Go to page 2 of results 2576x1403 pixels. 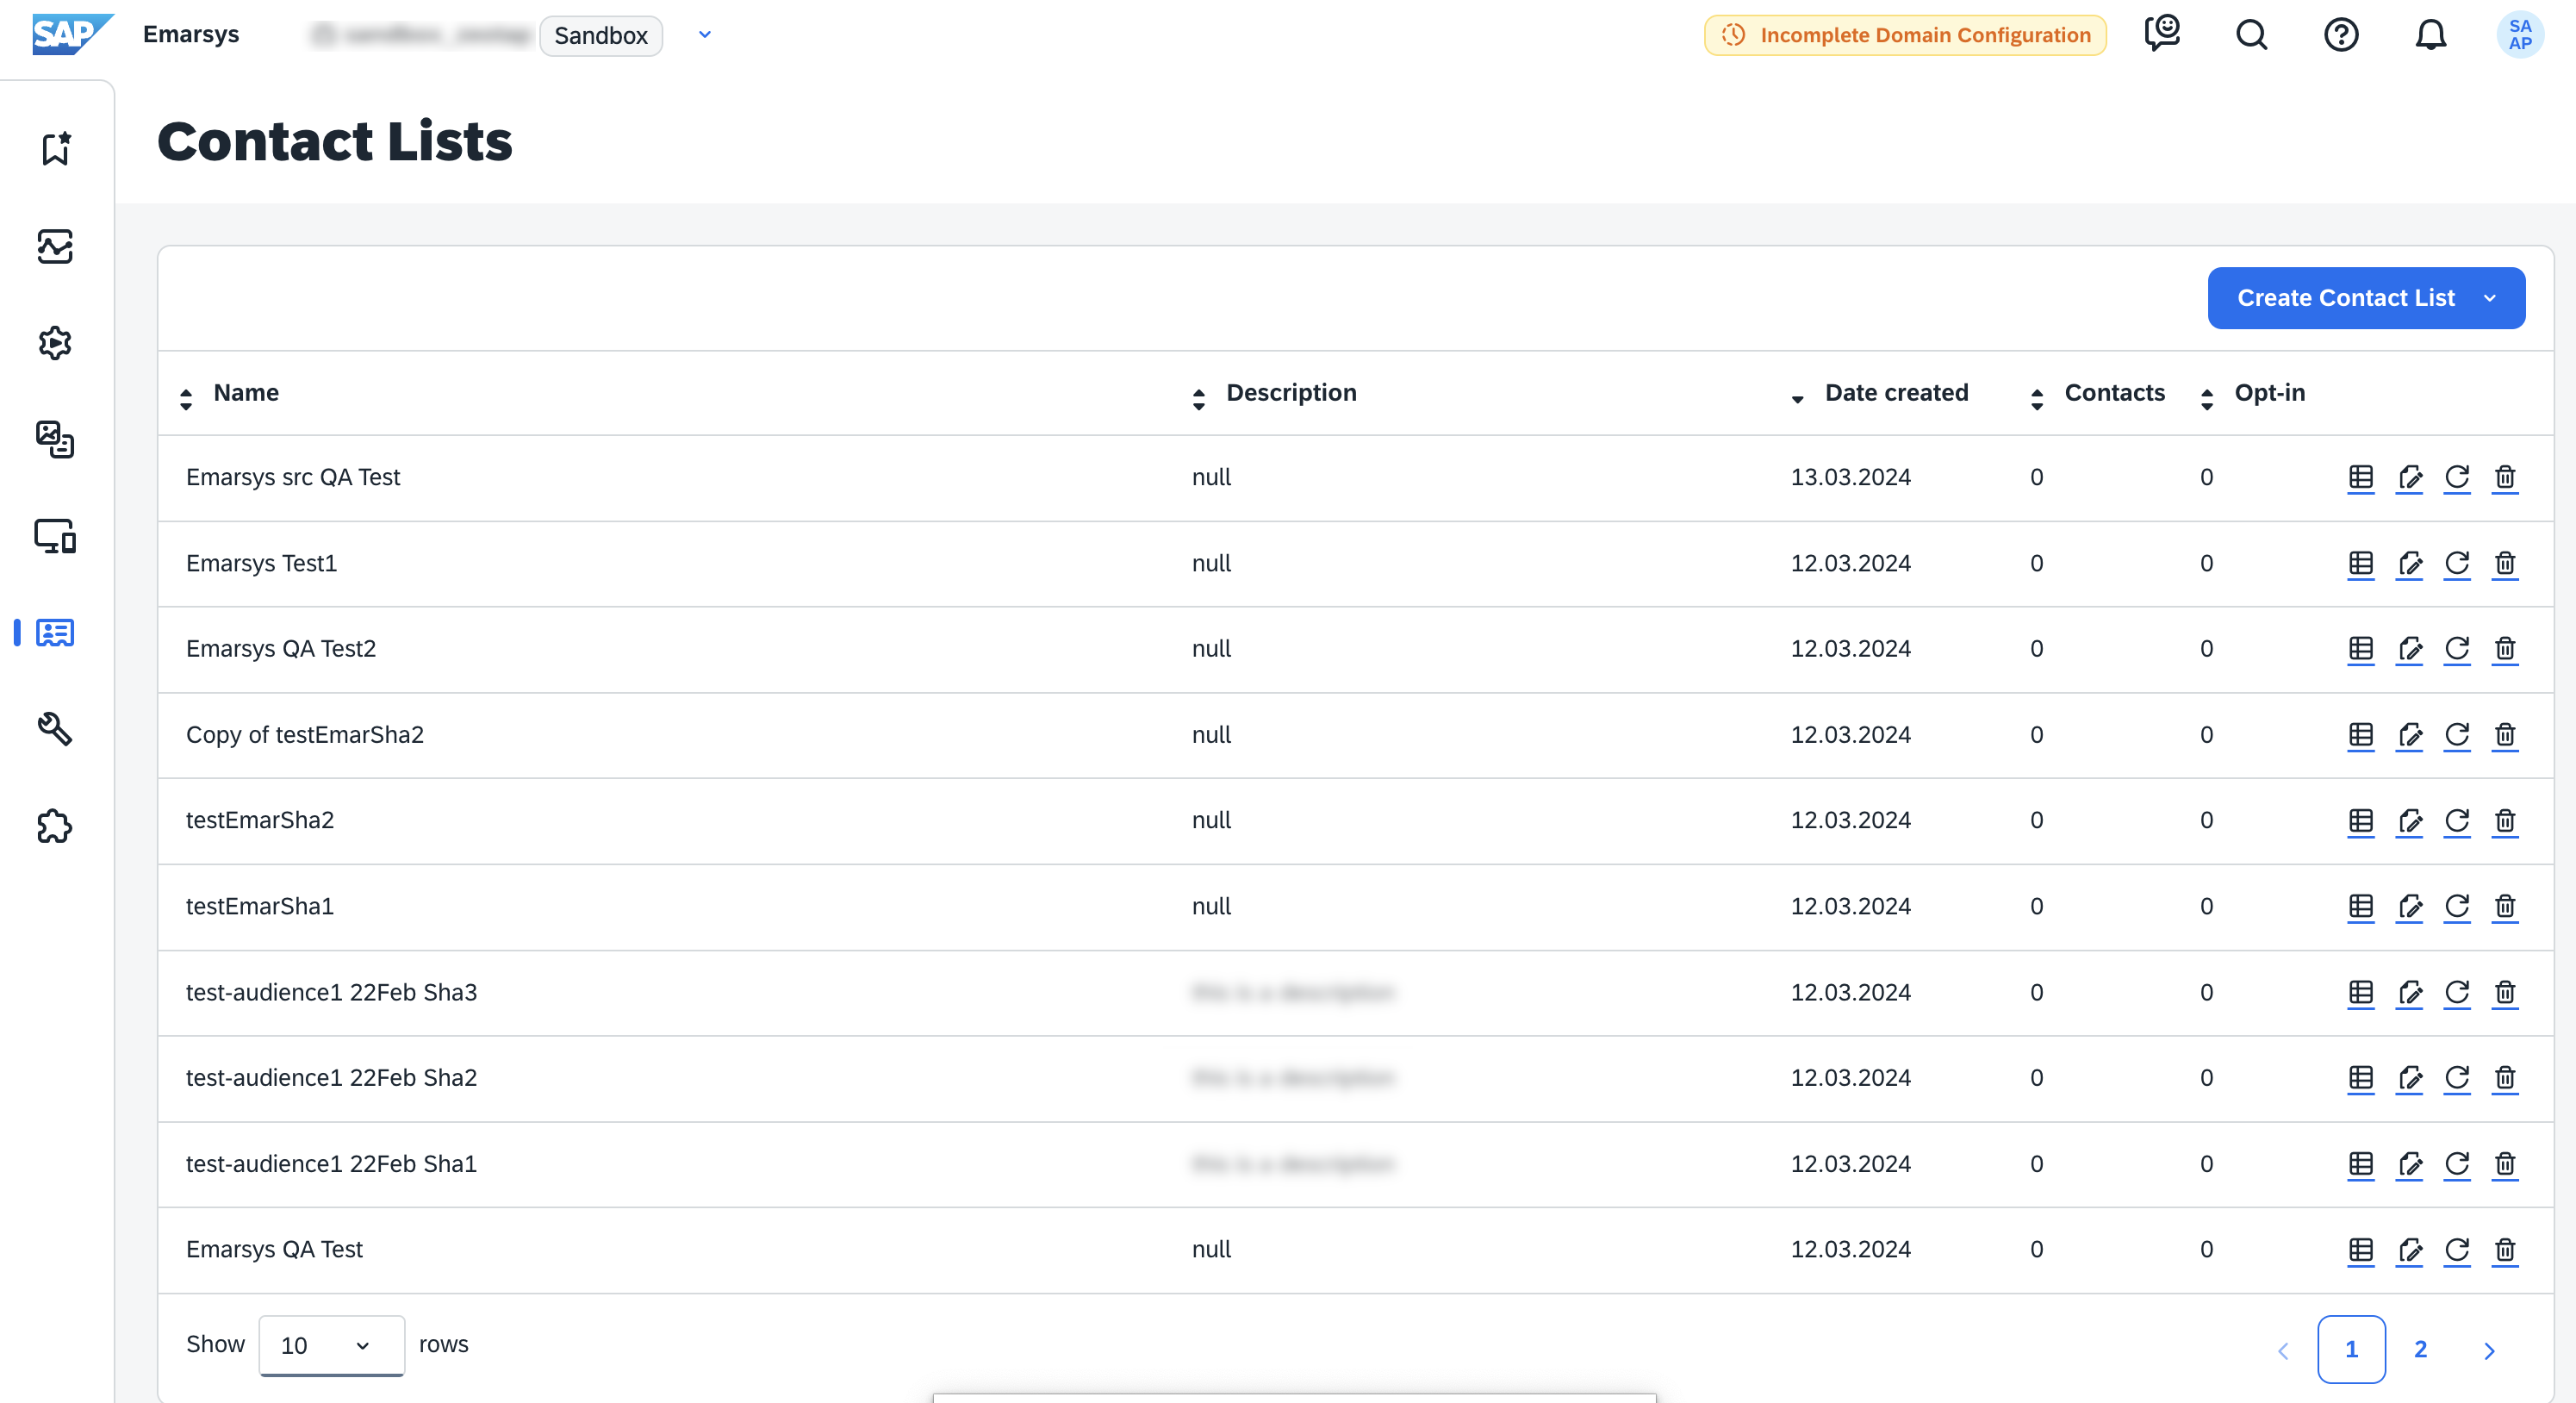pos(2420,1349)
